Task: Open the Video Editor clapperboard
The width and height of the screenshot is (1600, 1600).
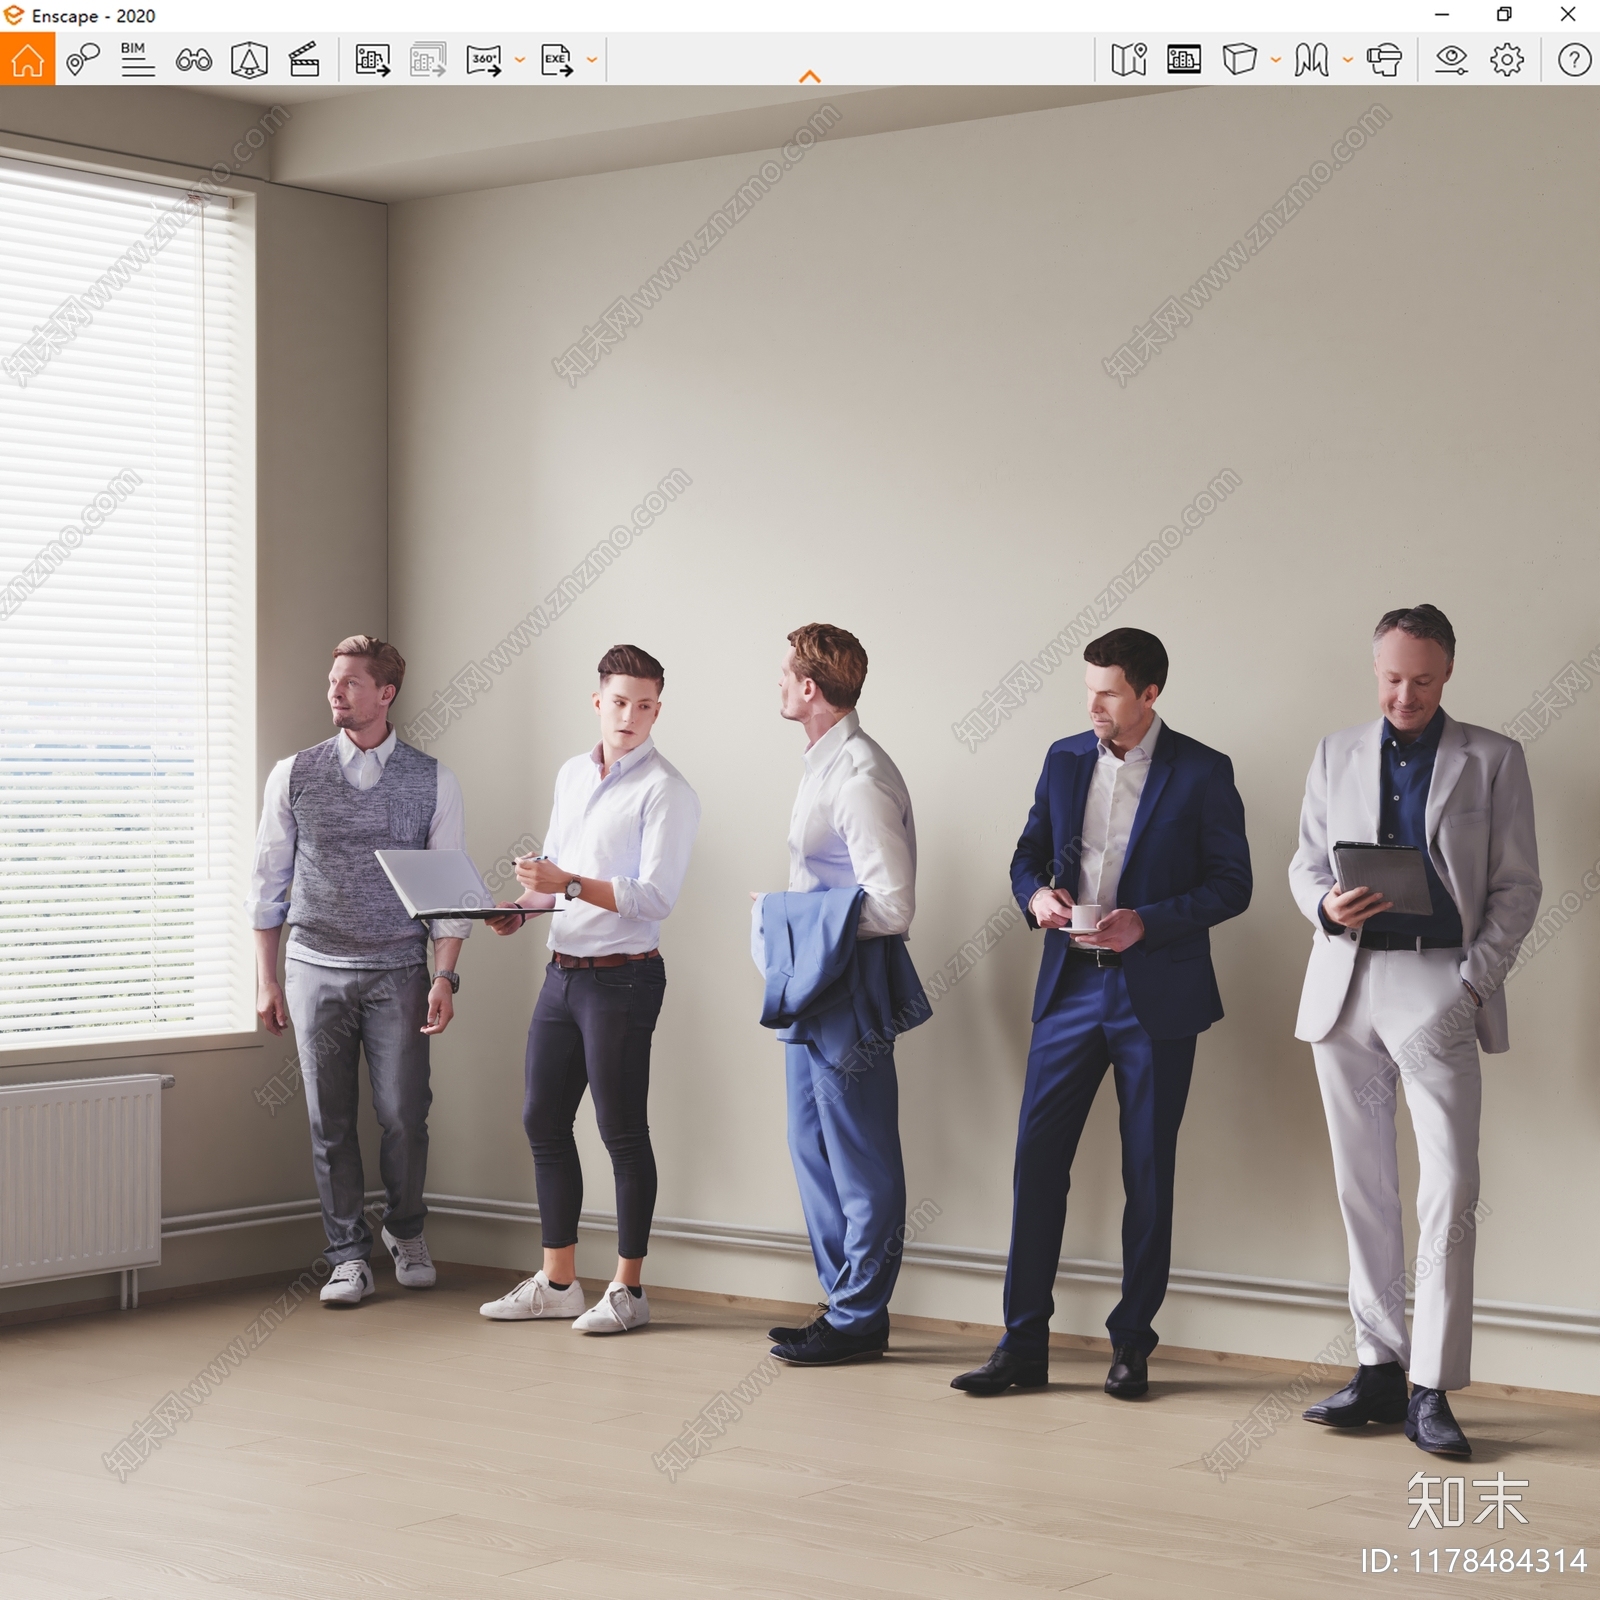Action: [304, 60]
